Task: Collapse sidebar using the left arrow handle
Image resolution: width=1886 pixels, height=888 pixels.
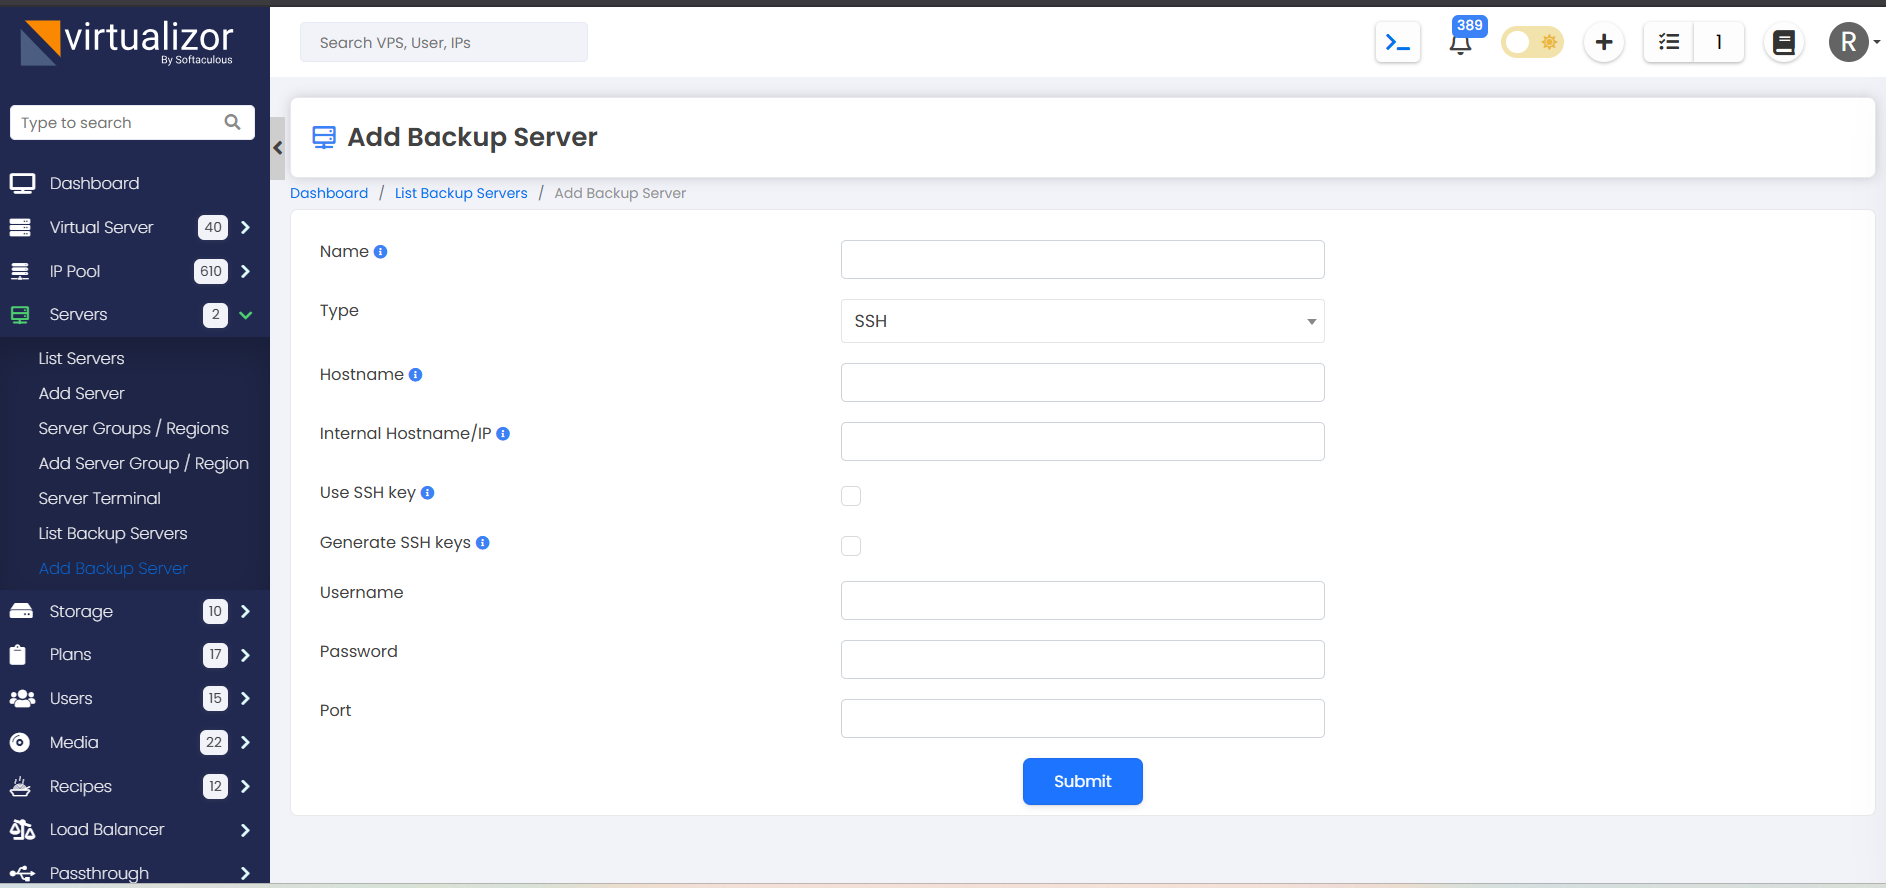Action: point(278,148)
